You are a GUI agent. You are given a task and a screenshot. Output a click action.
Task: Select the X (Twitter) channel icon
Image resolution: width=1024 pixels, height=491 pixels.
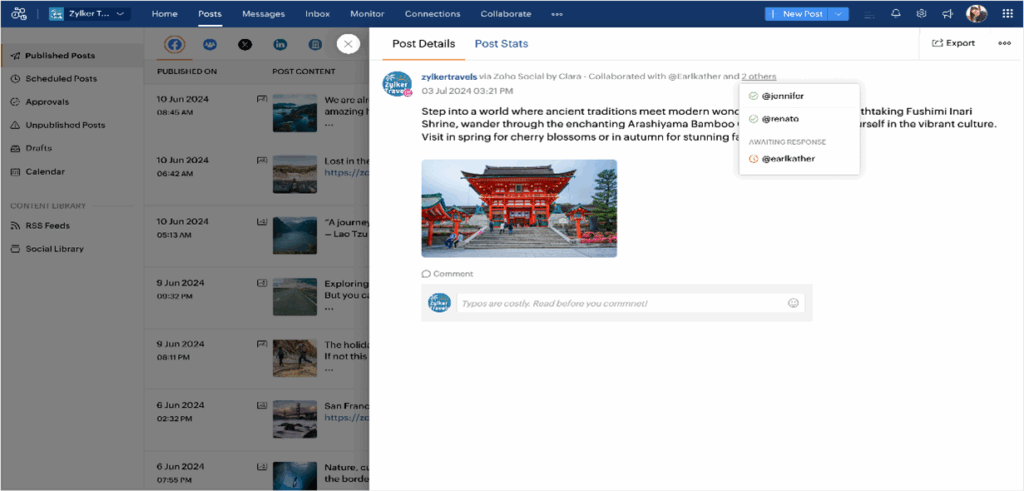coord(245,44)
